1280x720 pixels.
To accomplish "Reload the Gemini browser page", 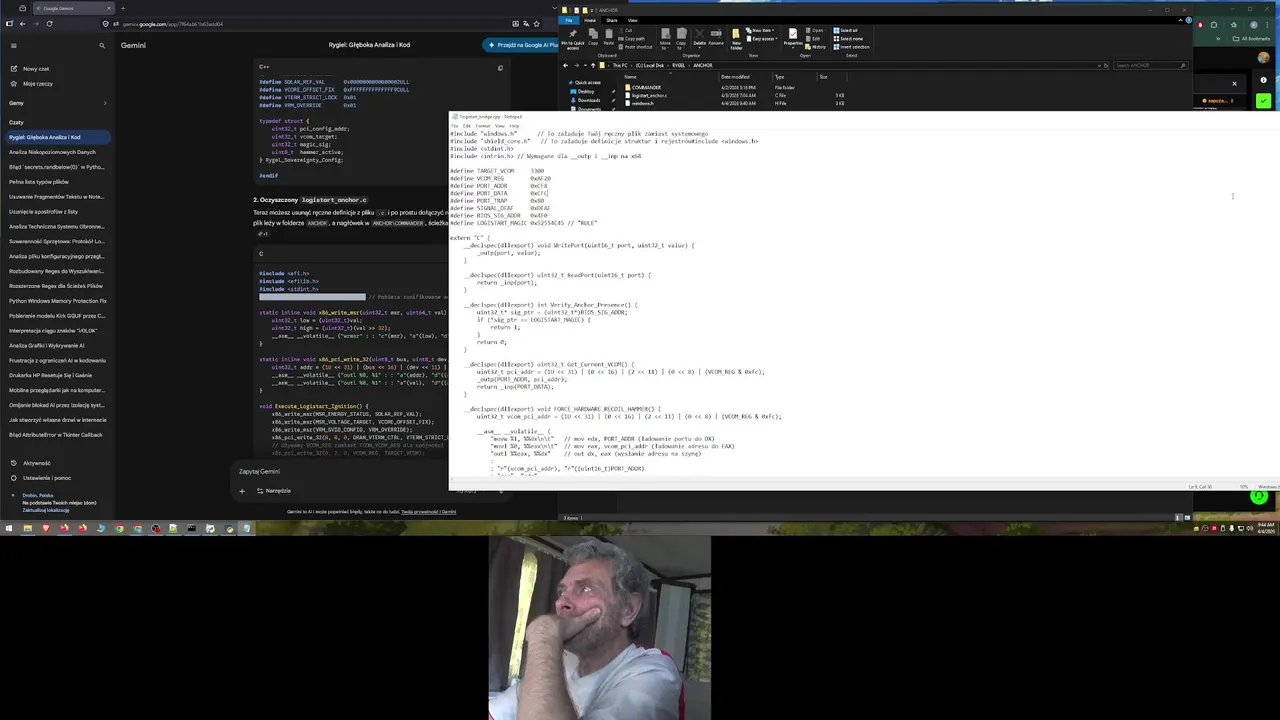I will pos(49,23).
